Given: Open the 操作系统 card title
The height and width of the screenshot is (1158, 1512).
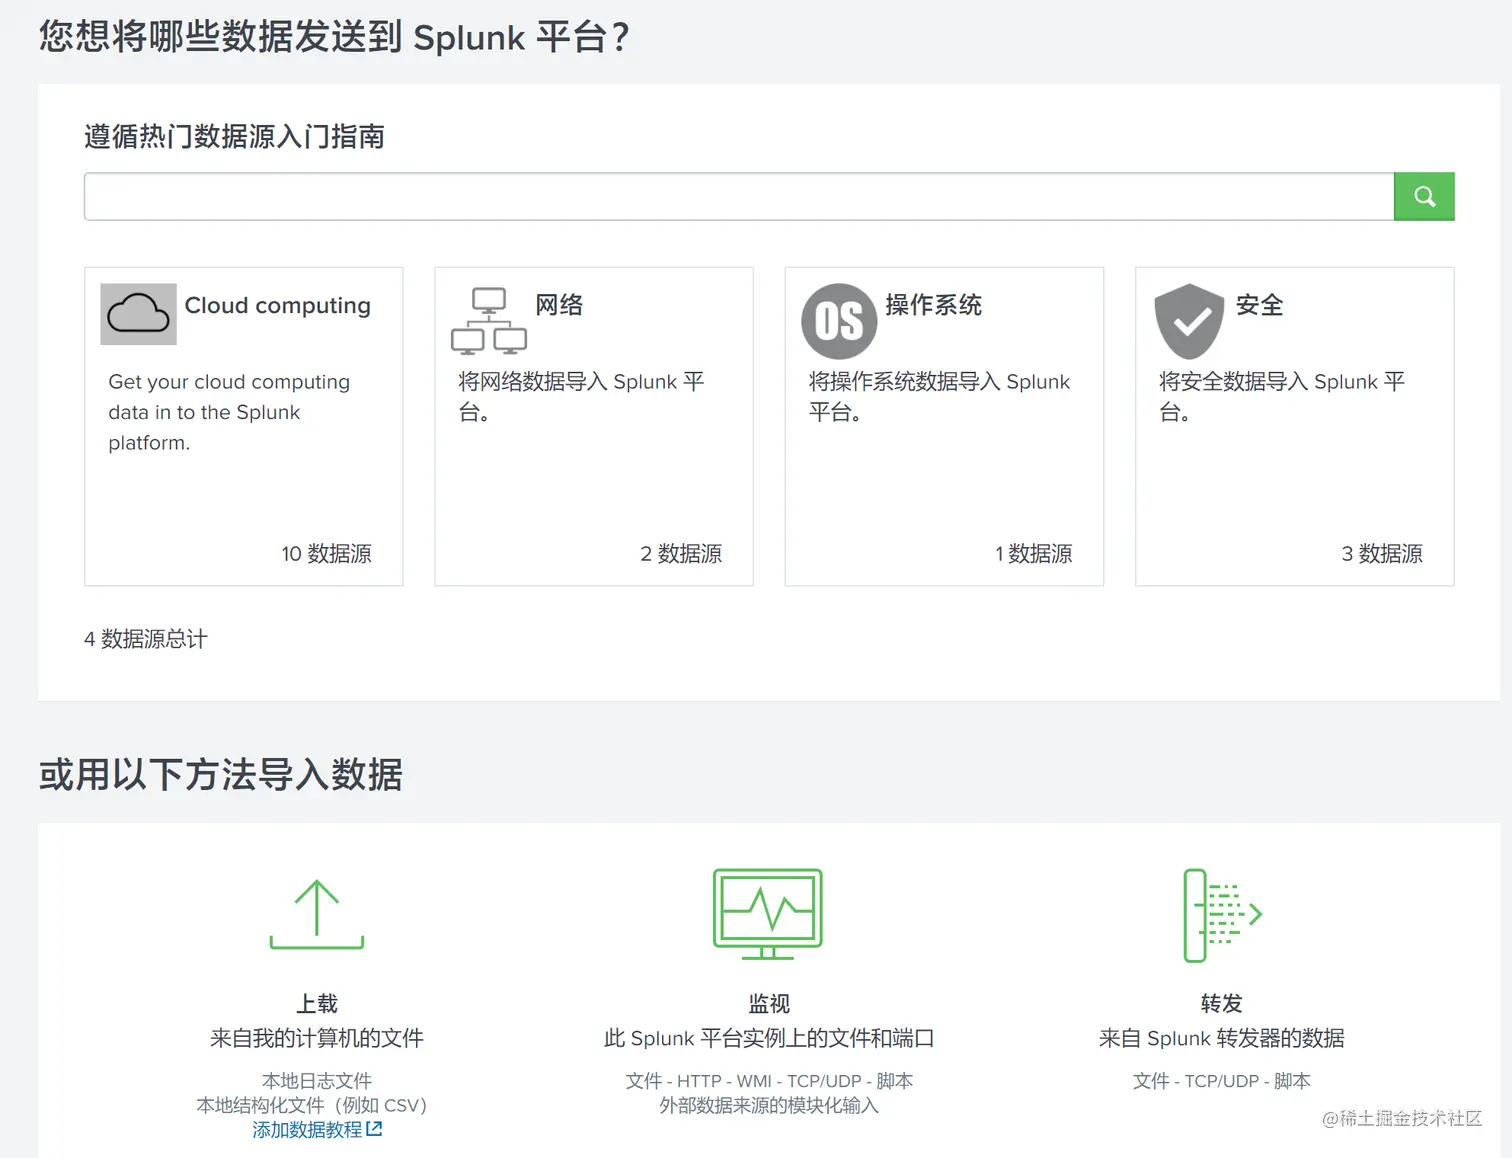Looking at the screenshot, I should [x=934, y=305].
